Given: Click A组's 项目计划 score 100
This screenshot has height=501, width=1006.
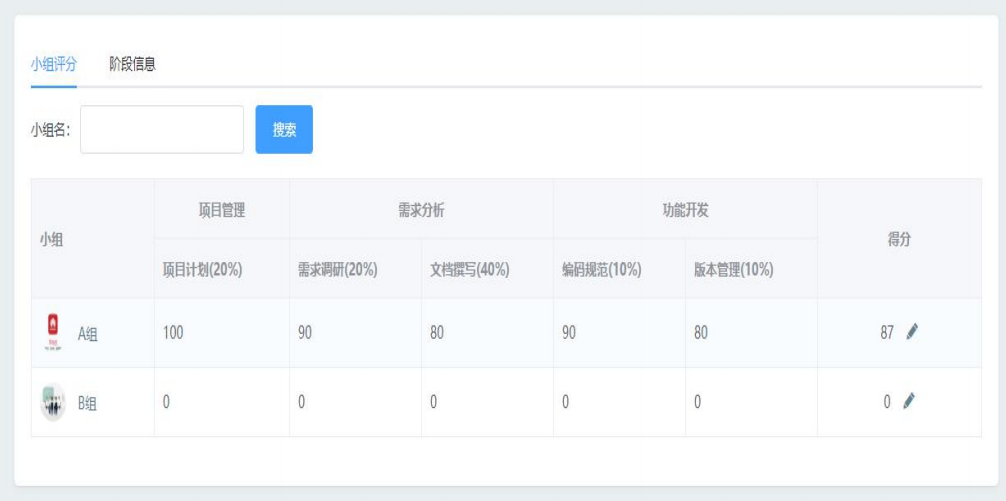Looking at the screenshot, I should [x=173, y=333].
